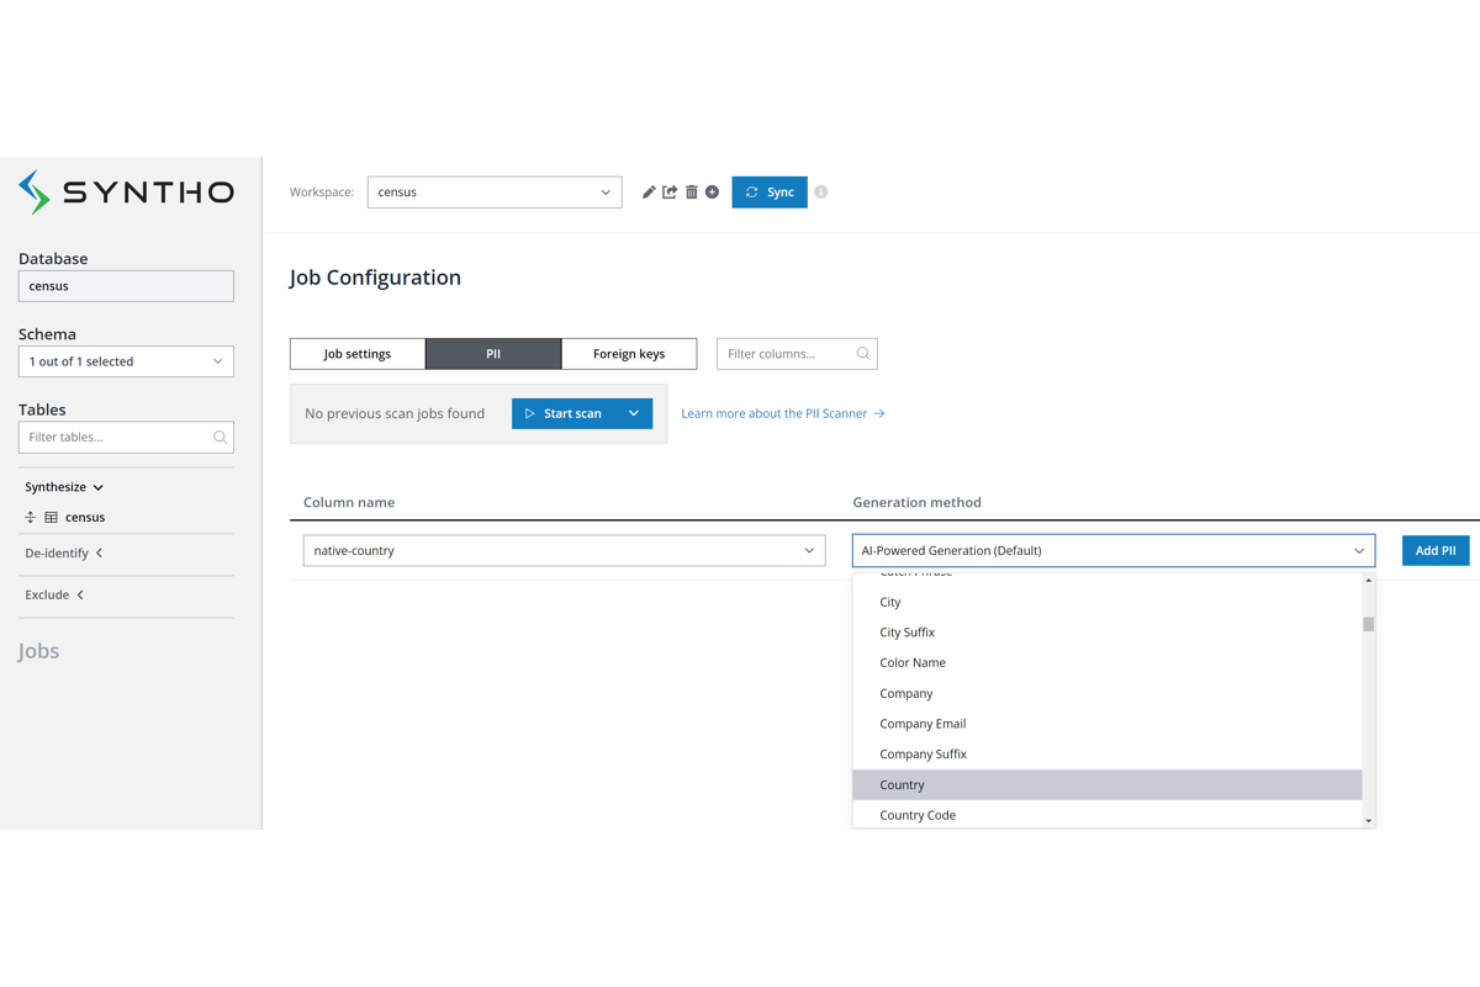Start the PII scan

pos(564,413)
